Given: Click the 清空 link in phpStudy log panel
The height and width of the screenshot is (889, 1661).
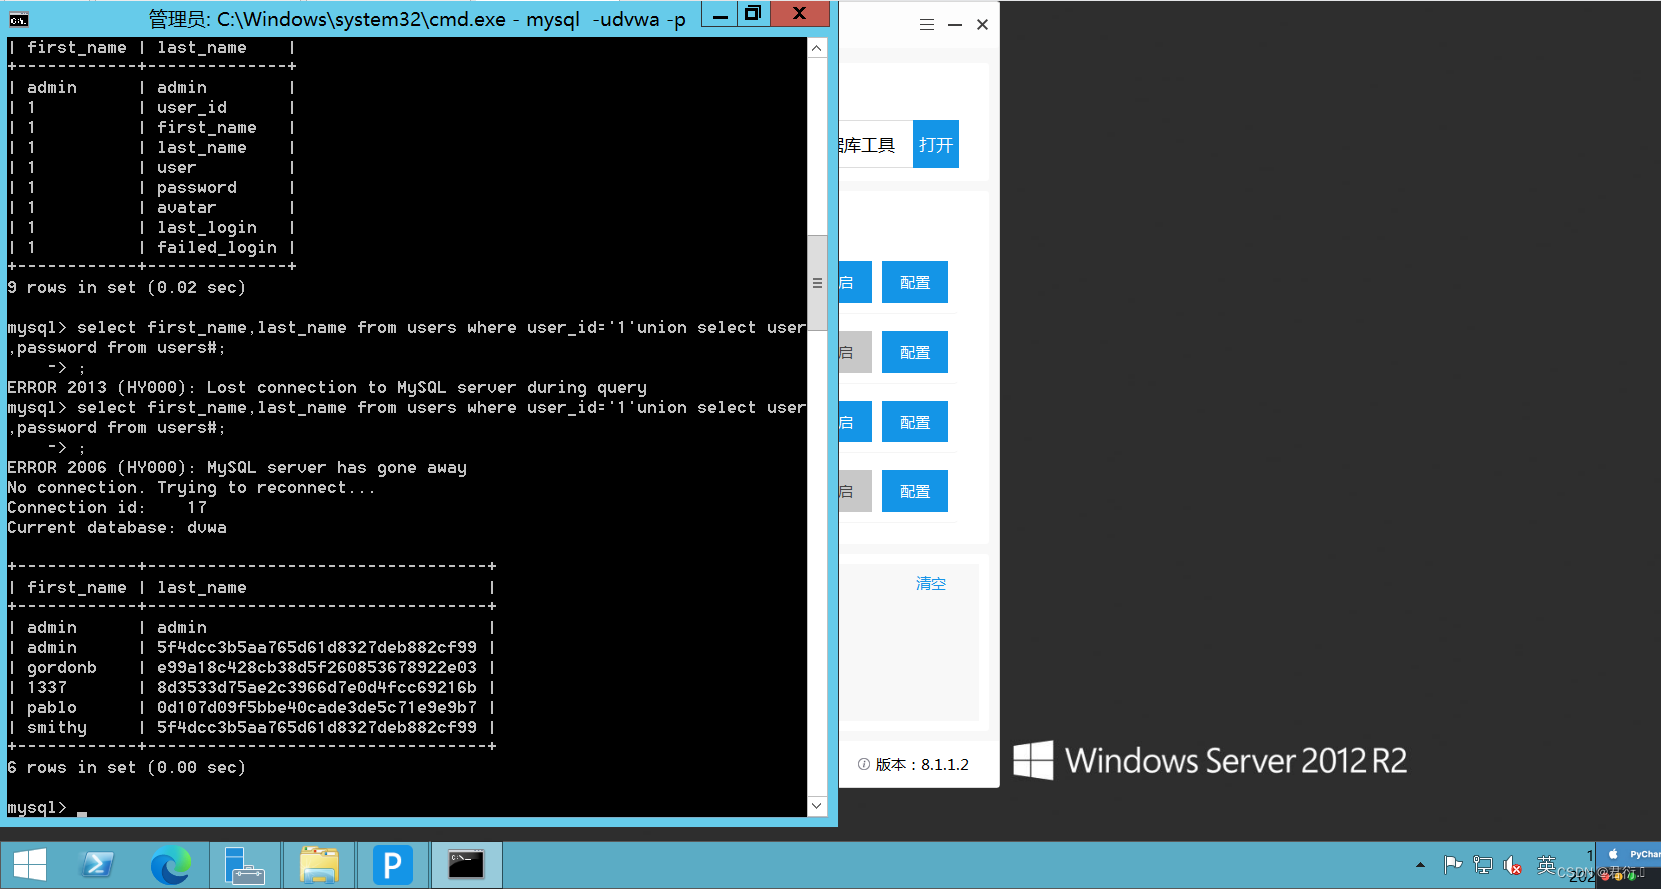Looking at the screenshot, I should pos(931,583).
